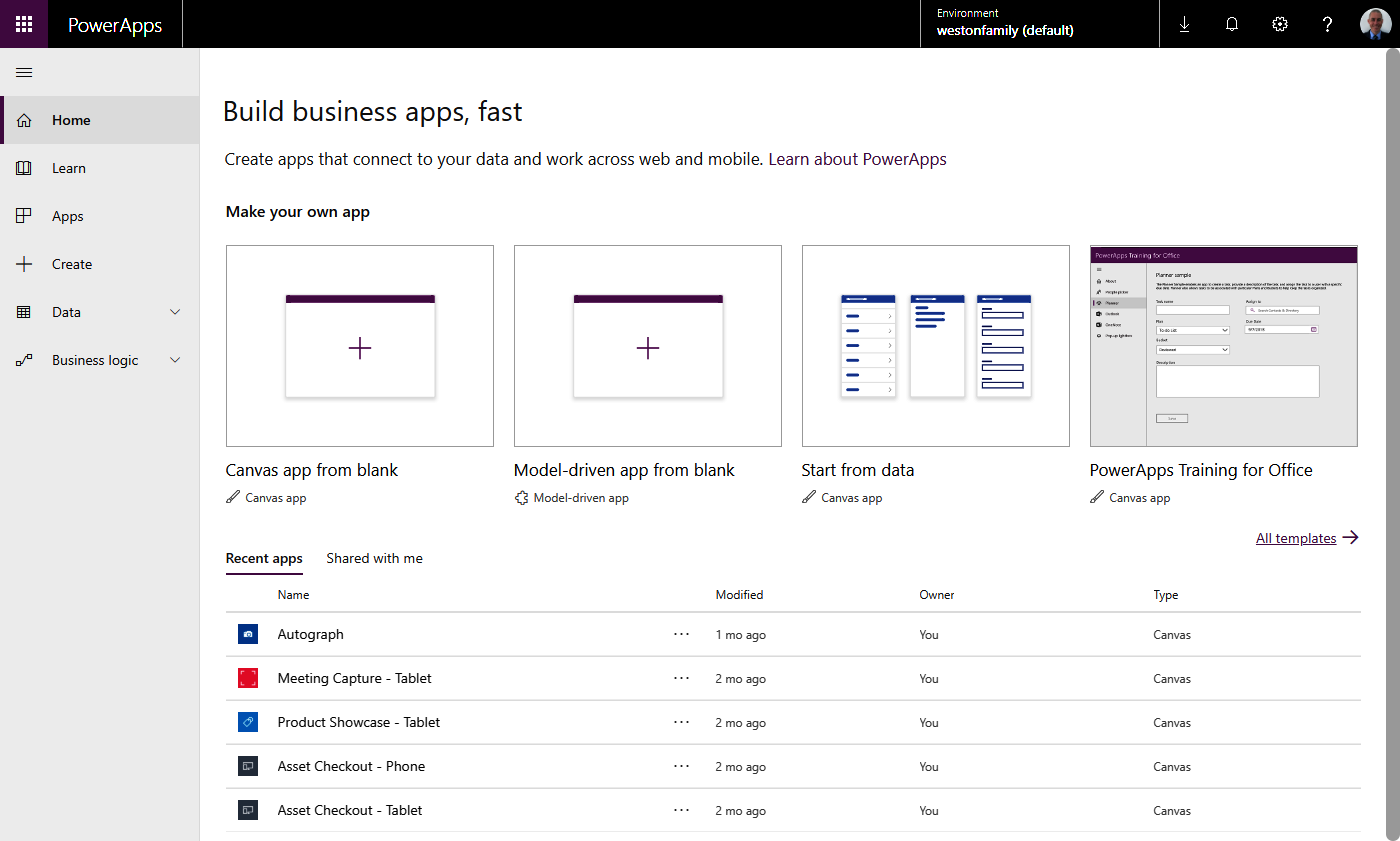
Task: Click the Product Showcase app icon
Action: 248,722
